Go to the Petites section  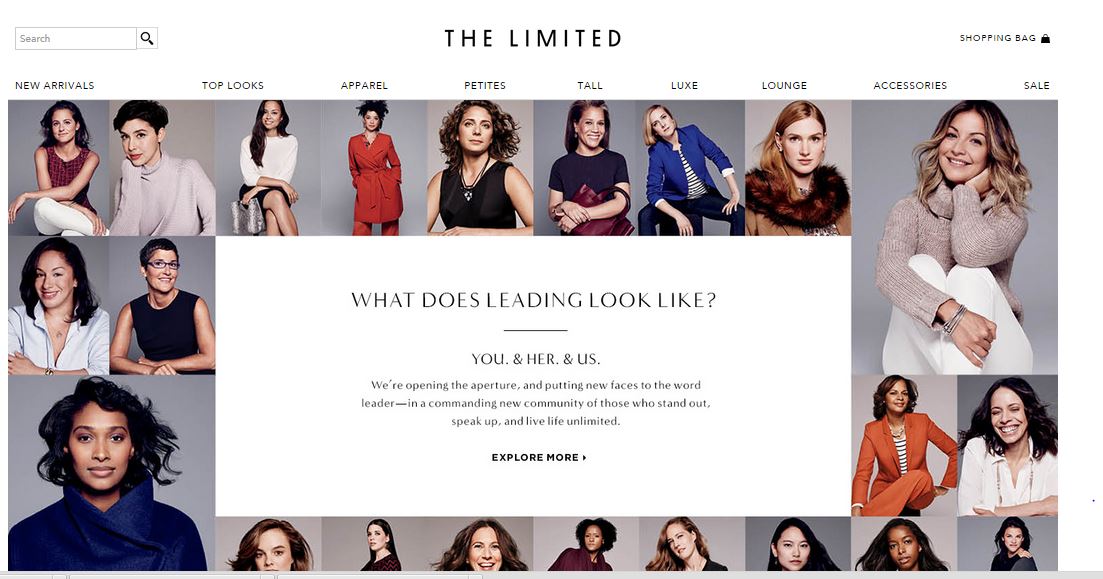click(485, 85)
